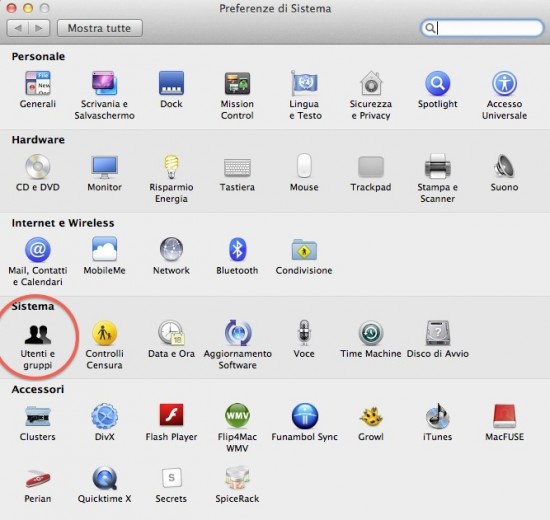Focus the preferences search field

pyautogui.click(x=482, y=28)
